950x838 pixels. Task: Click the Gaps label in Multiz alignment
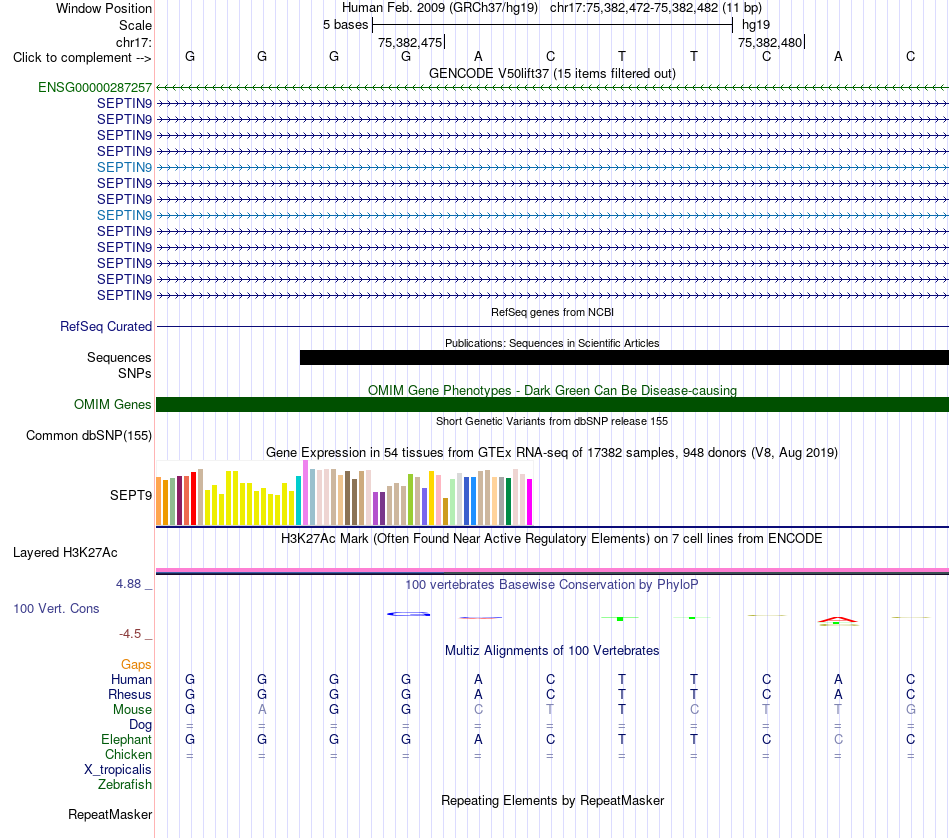click(x=136, y=665)
